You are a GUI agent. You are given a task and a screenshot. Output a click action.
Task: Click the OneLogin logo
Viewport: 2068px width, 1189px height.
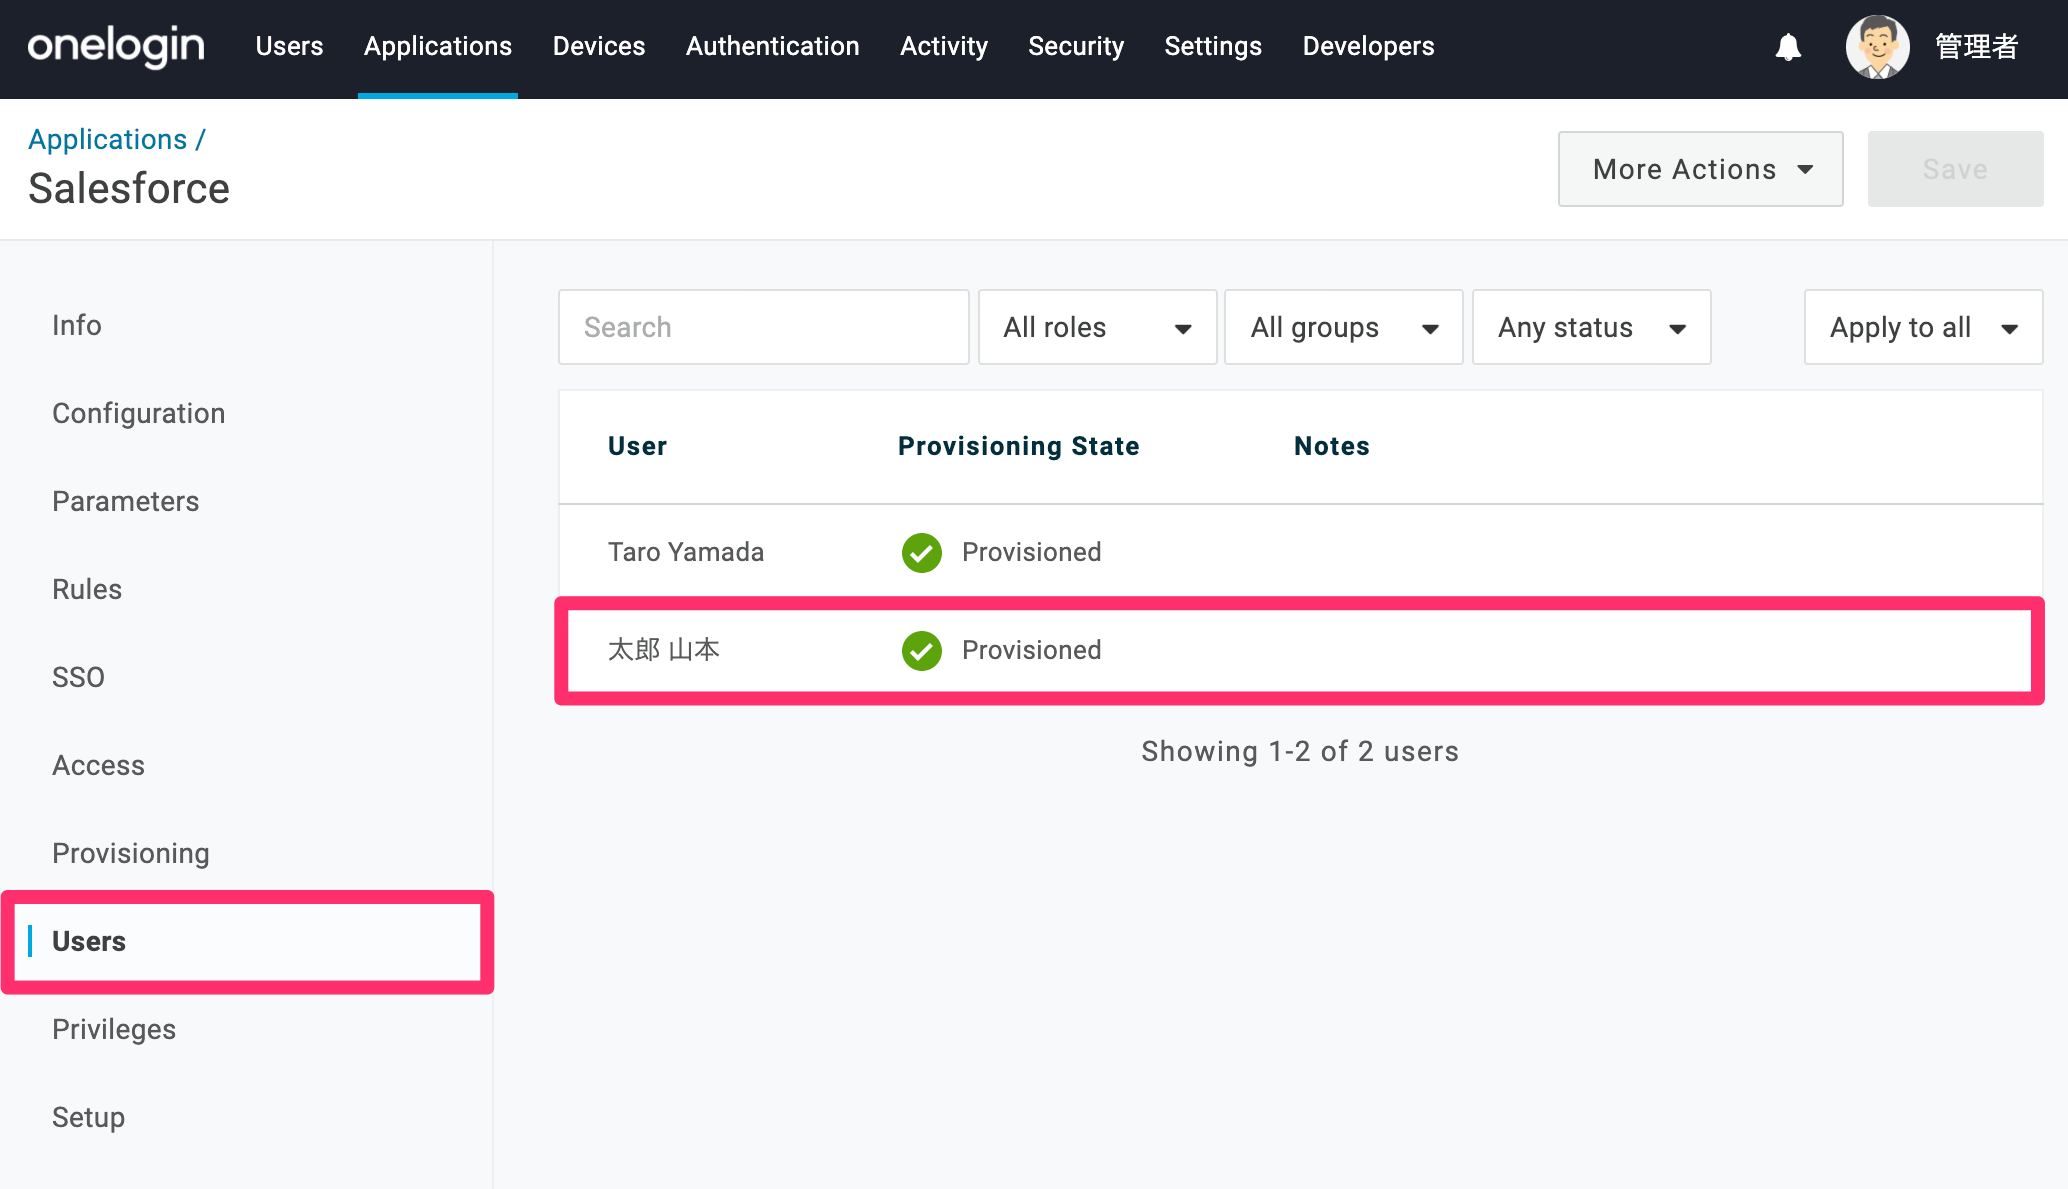[116, 47]
